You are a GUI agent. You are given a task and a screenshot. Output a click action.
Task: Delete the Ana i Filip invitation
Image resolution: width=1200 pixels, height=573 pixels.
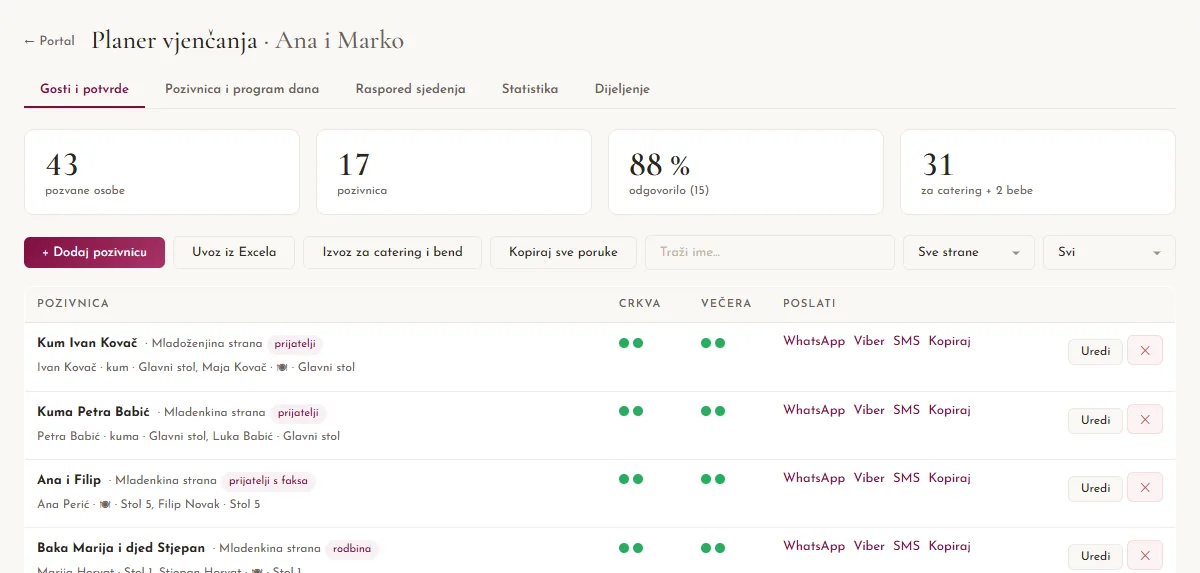coord(1145,488)
